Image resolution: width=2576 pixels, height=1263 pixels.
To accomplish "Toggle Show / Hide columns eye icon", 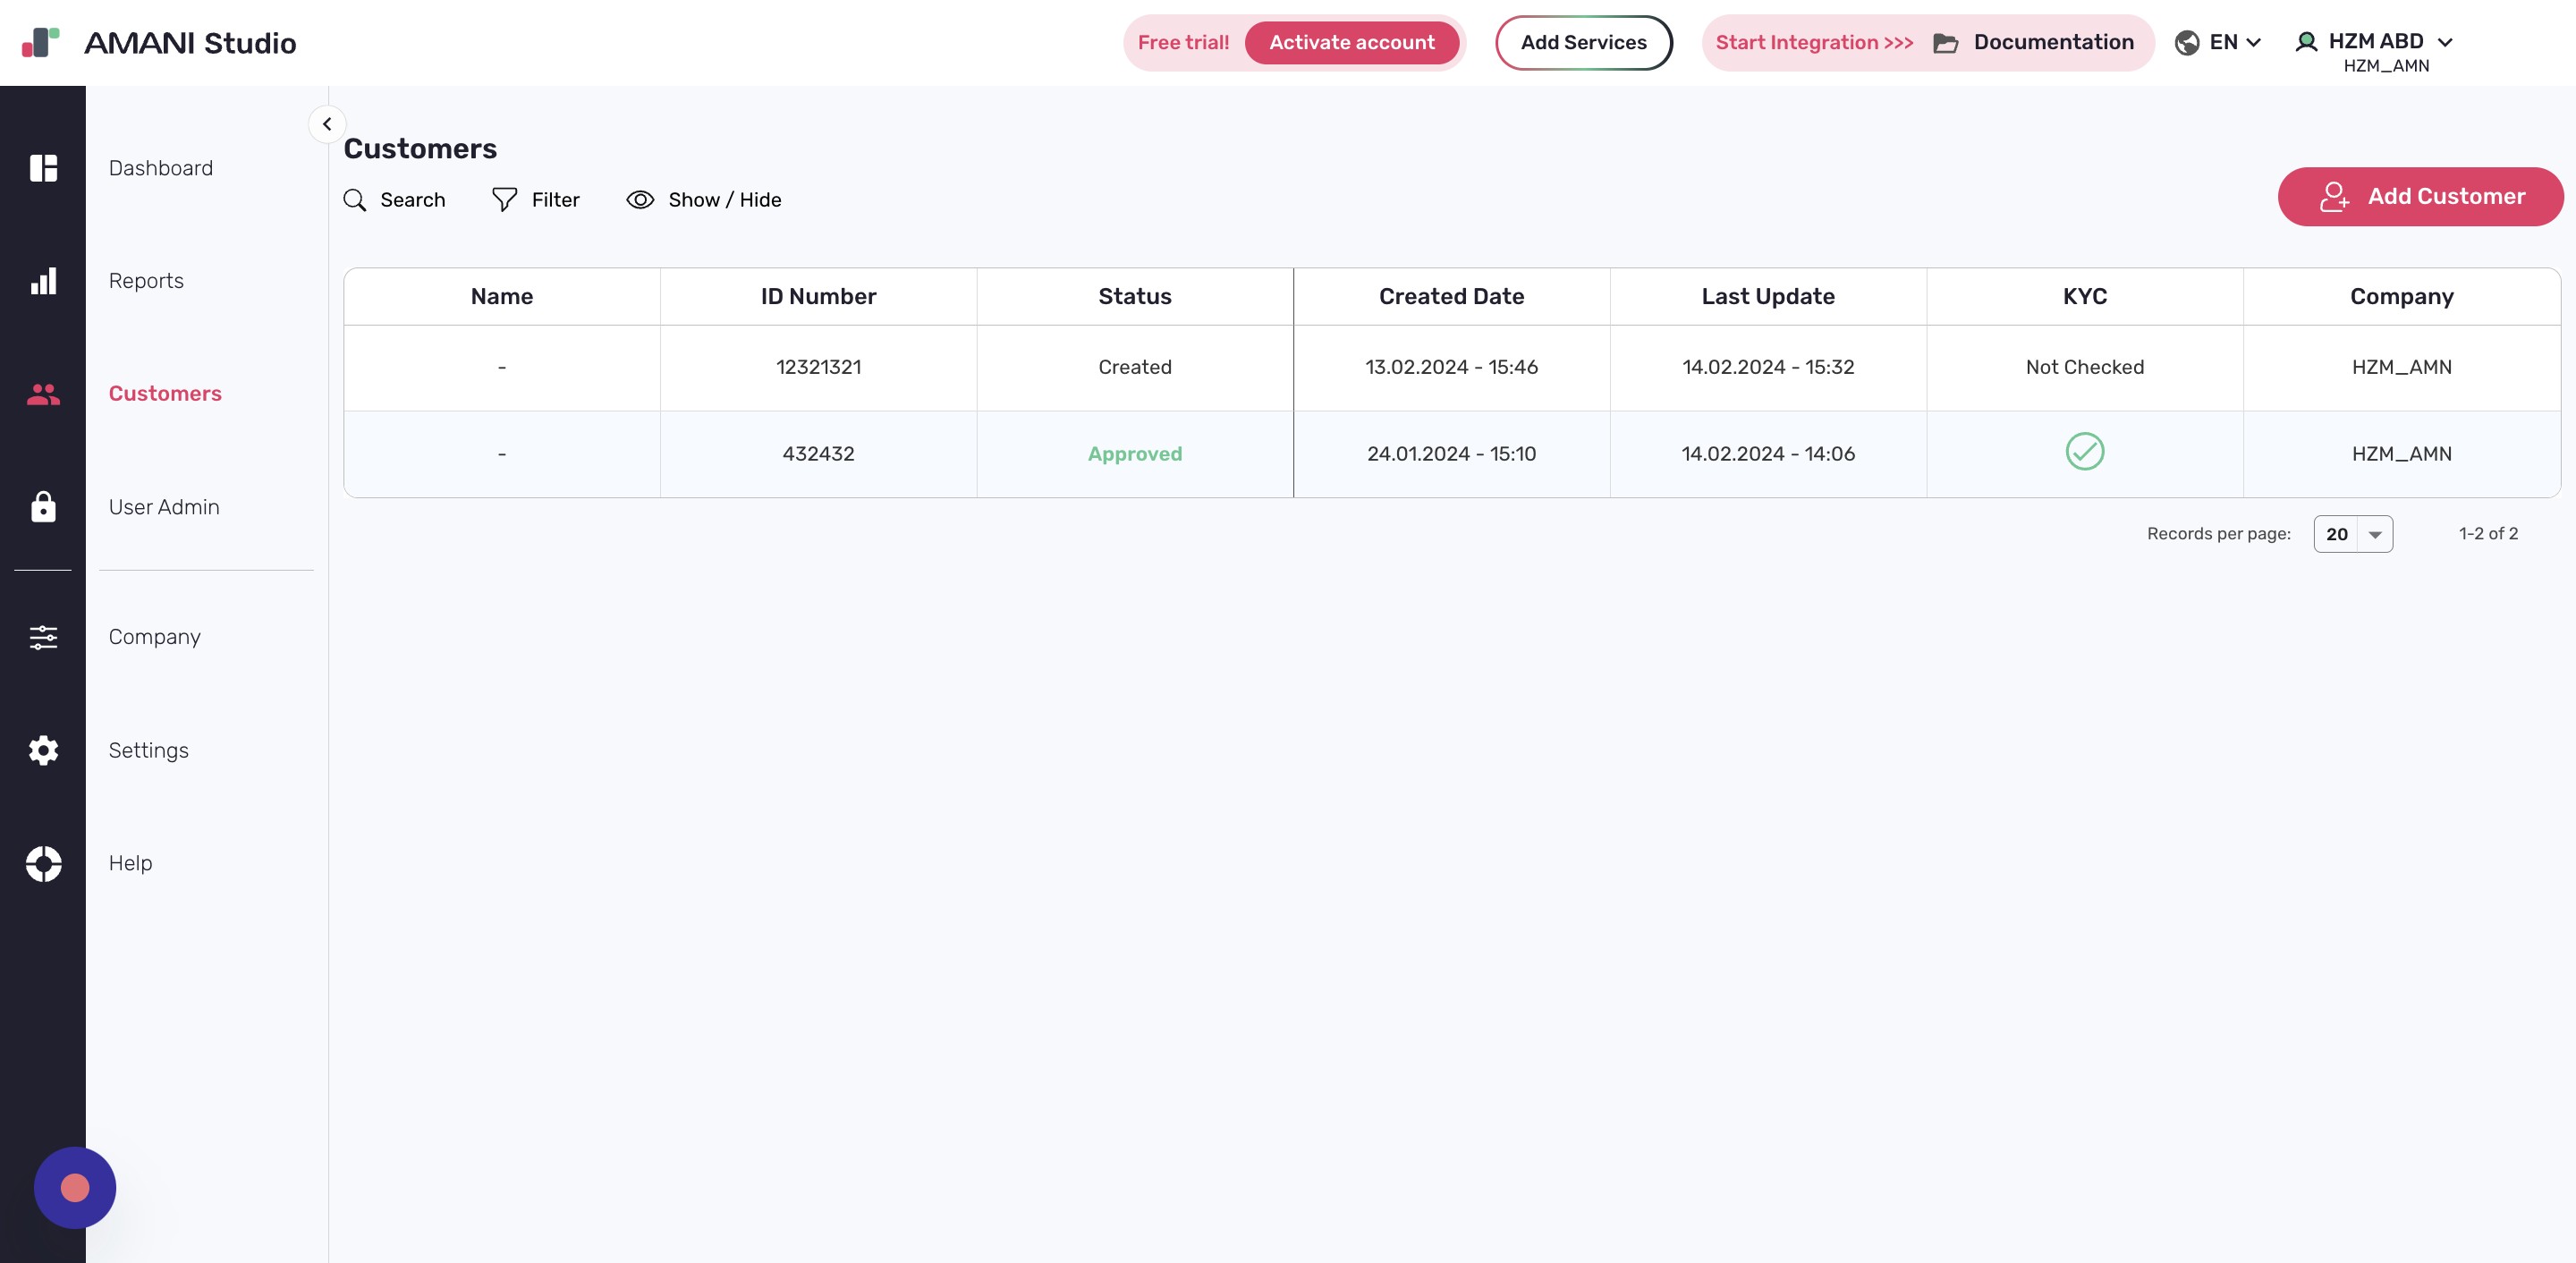I will pos(640,200).
